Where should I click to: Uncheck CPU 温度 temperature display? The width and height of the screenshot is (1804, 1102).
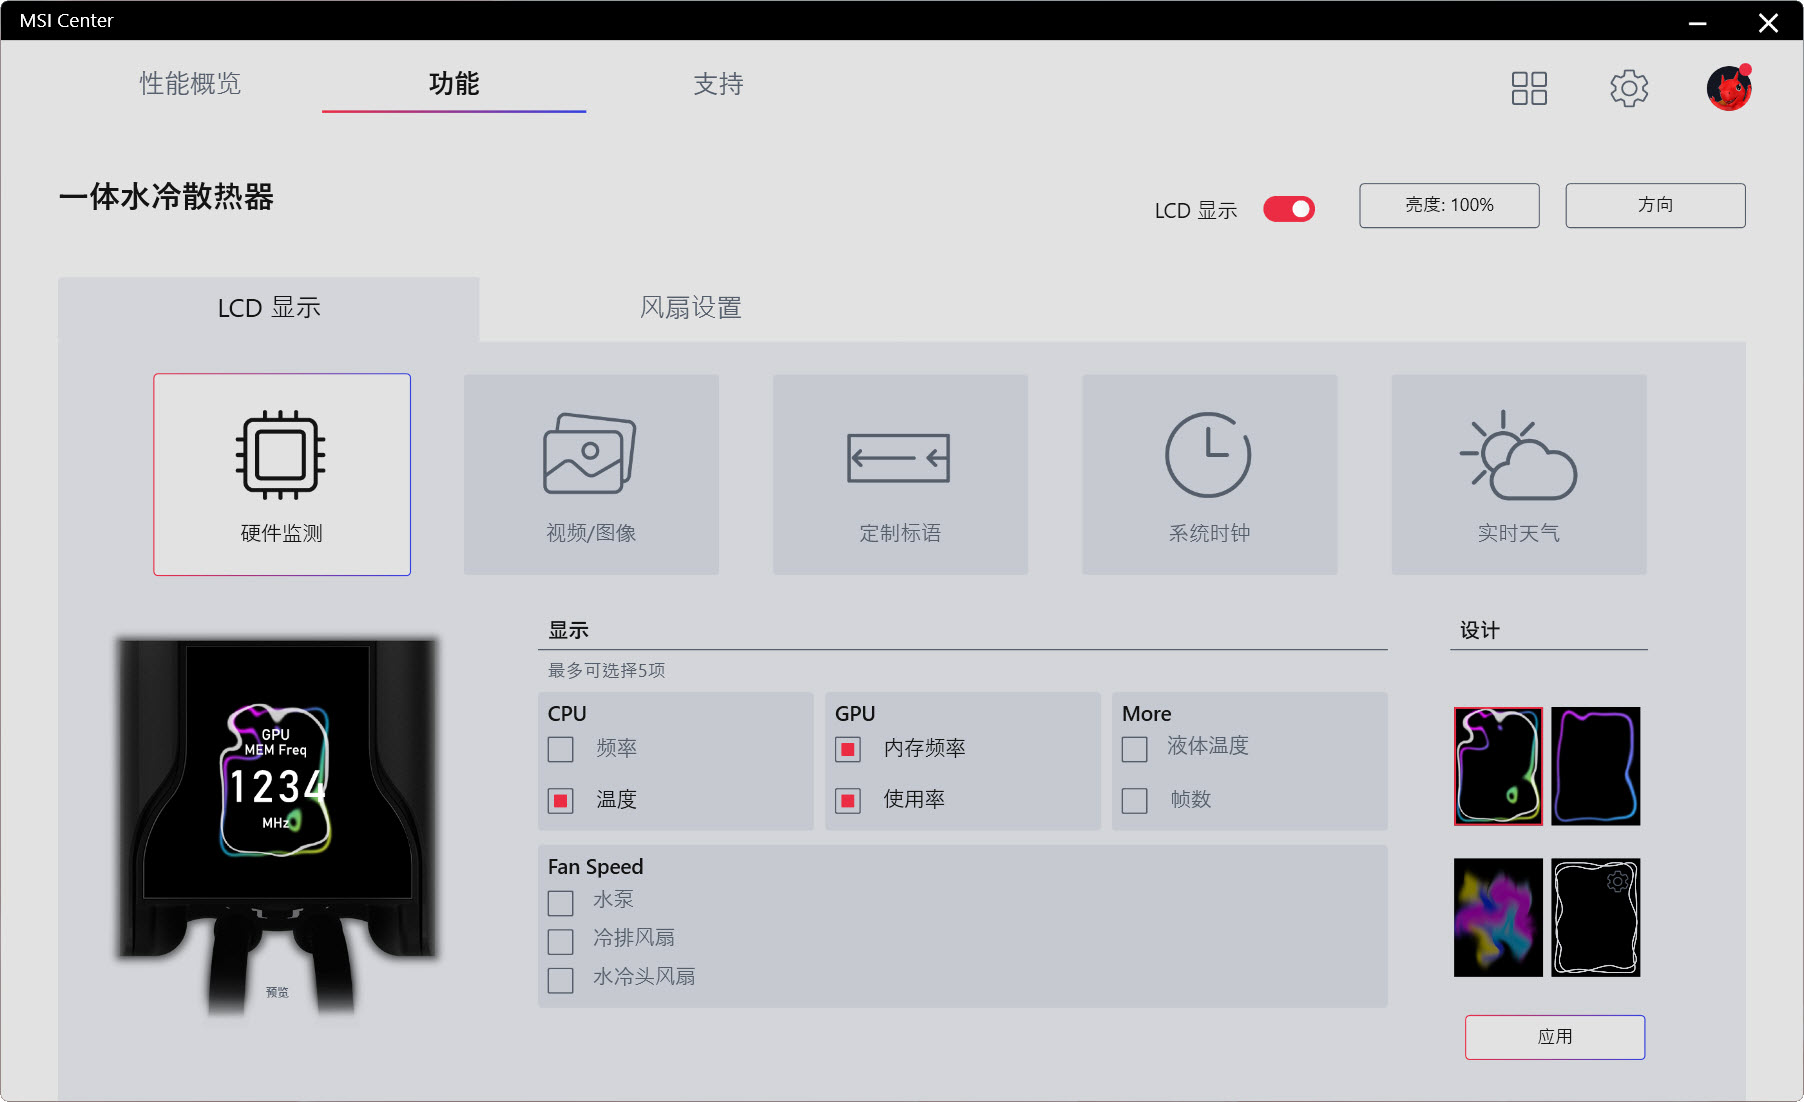pos(560,800)
